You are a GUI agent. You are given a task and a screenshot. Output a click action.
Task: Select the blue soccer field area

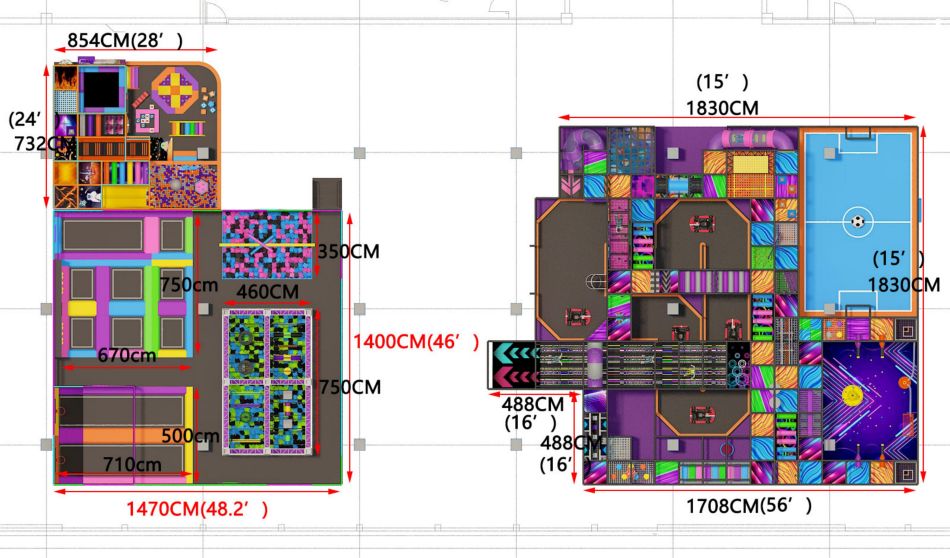[x=858, y=222]
